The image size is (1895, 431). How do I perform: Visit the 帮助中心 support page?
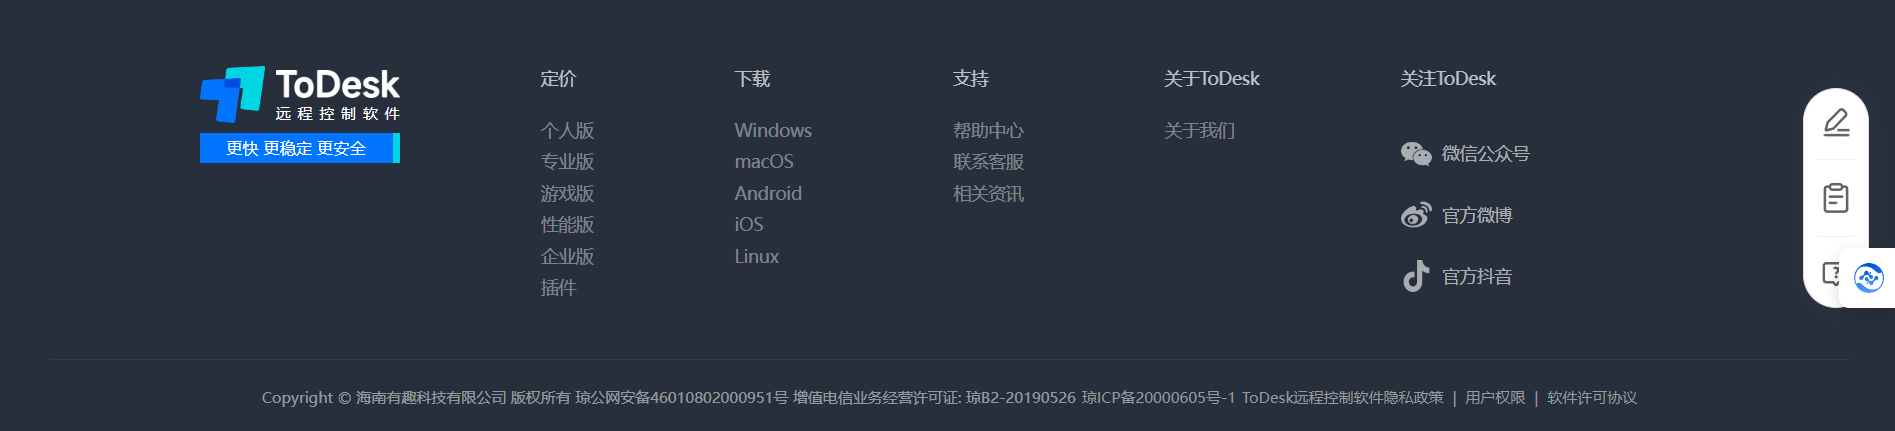[988, 131]
